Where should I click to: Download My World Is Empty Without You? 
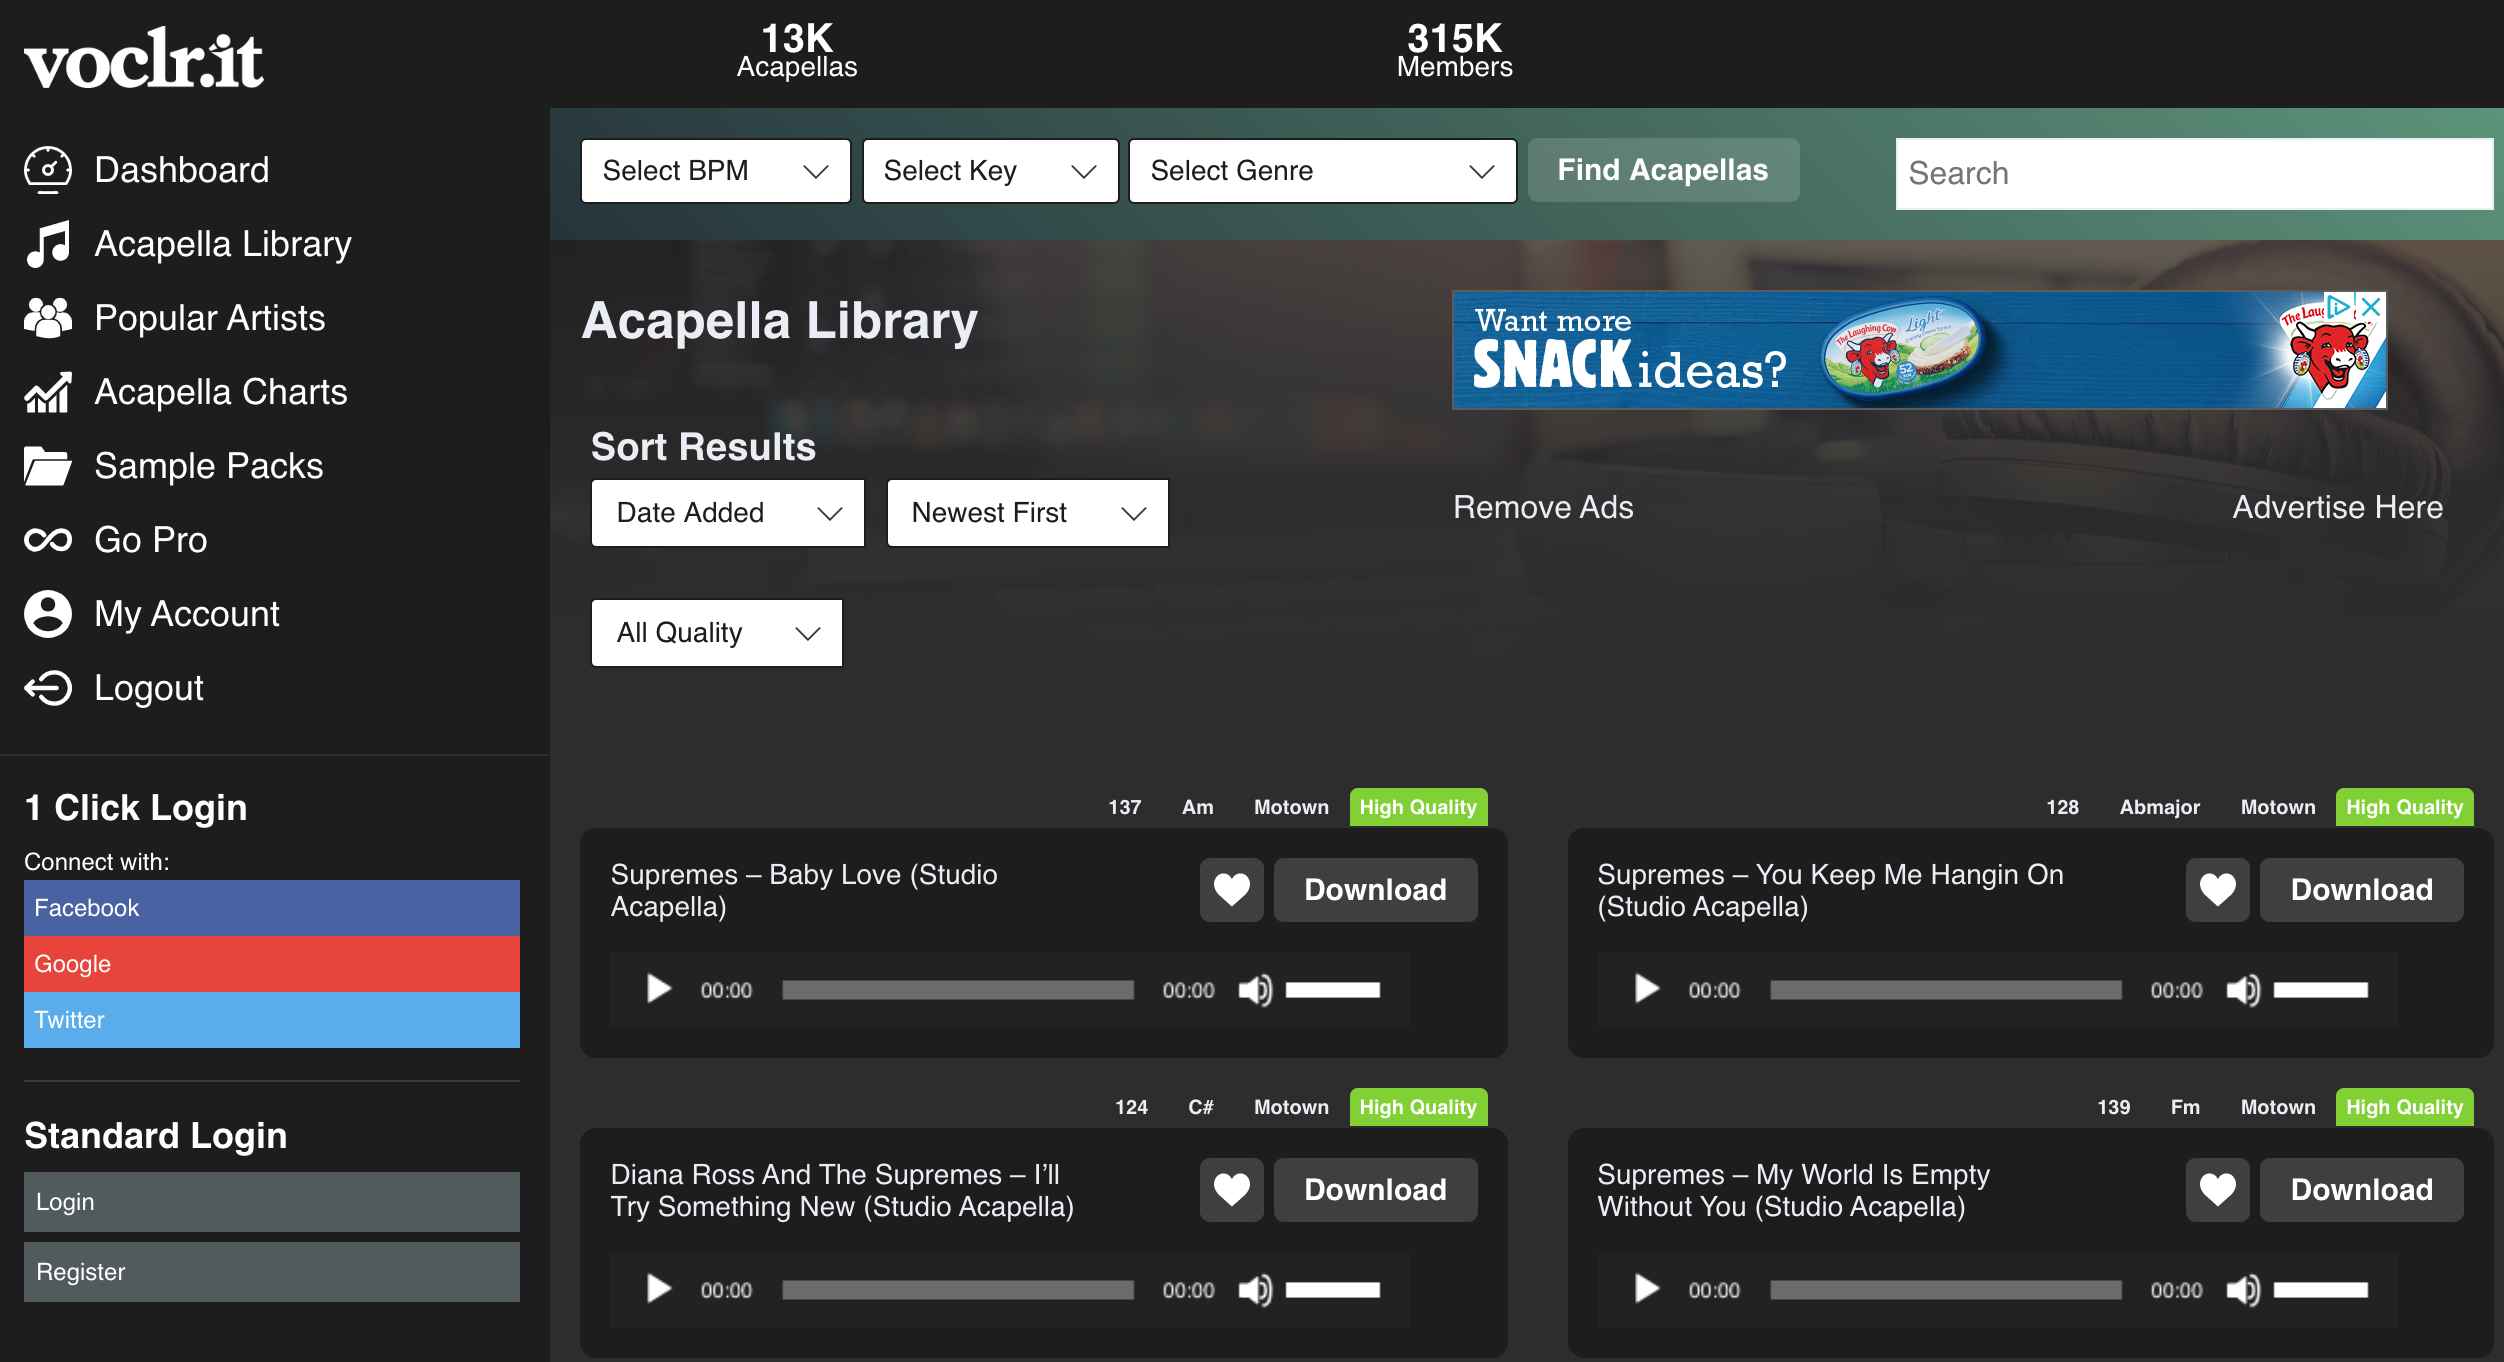2361,1190
